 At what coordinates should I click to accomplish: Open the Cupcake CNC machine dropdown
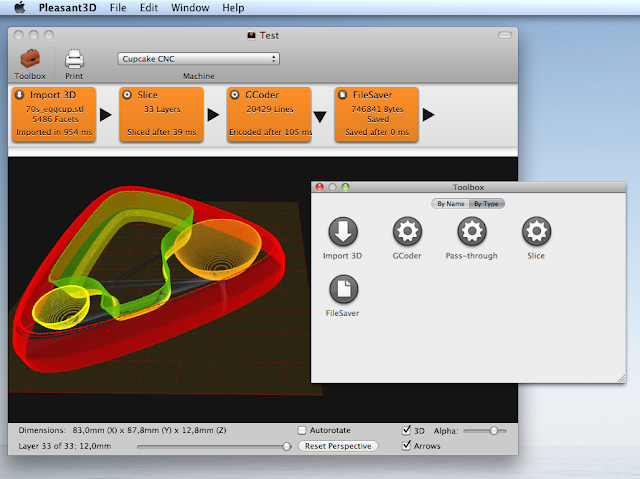pos(198,59)
